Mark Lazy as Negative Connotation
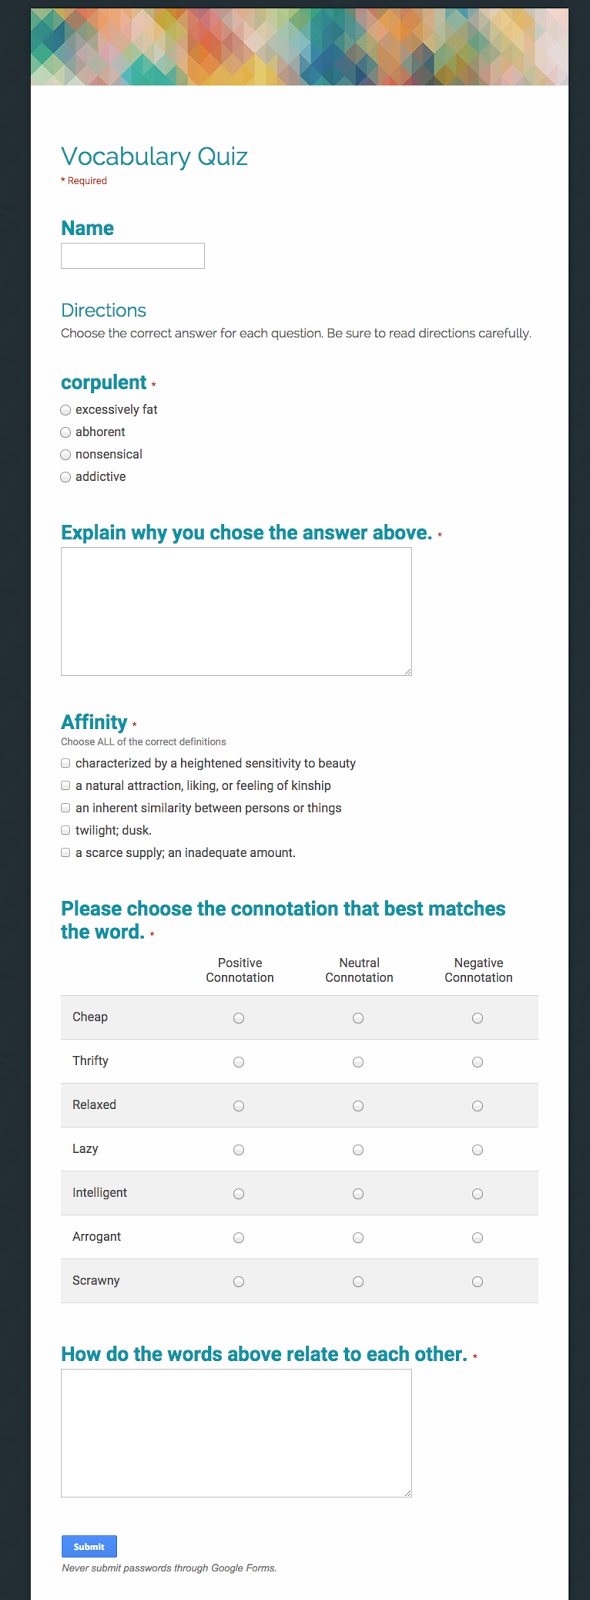 (x=477, y=1149)
